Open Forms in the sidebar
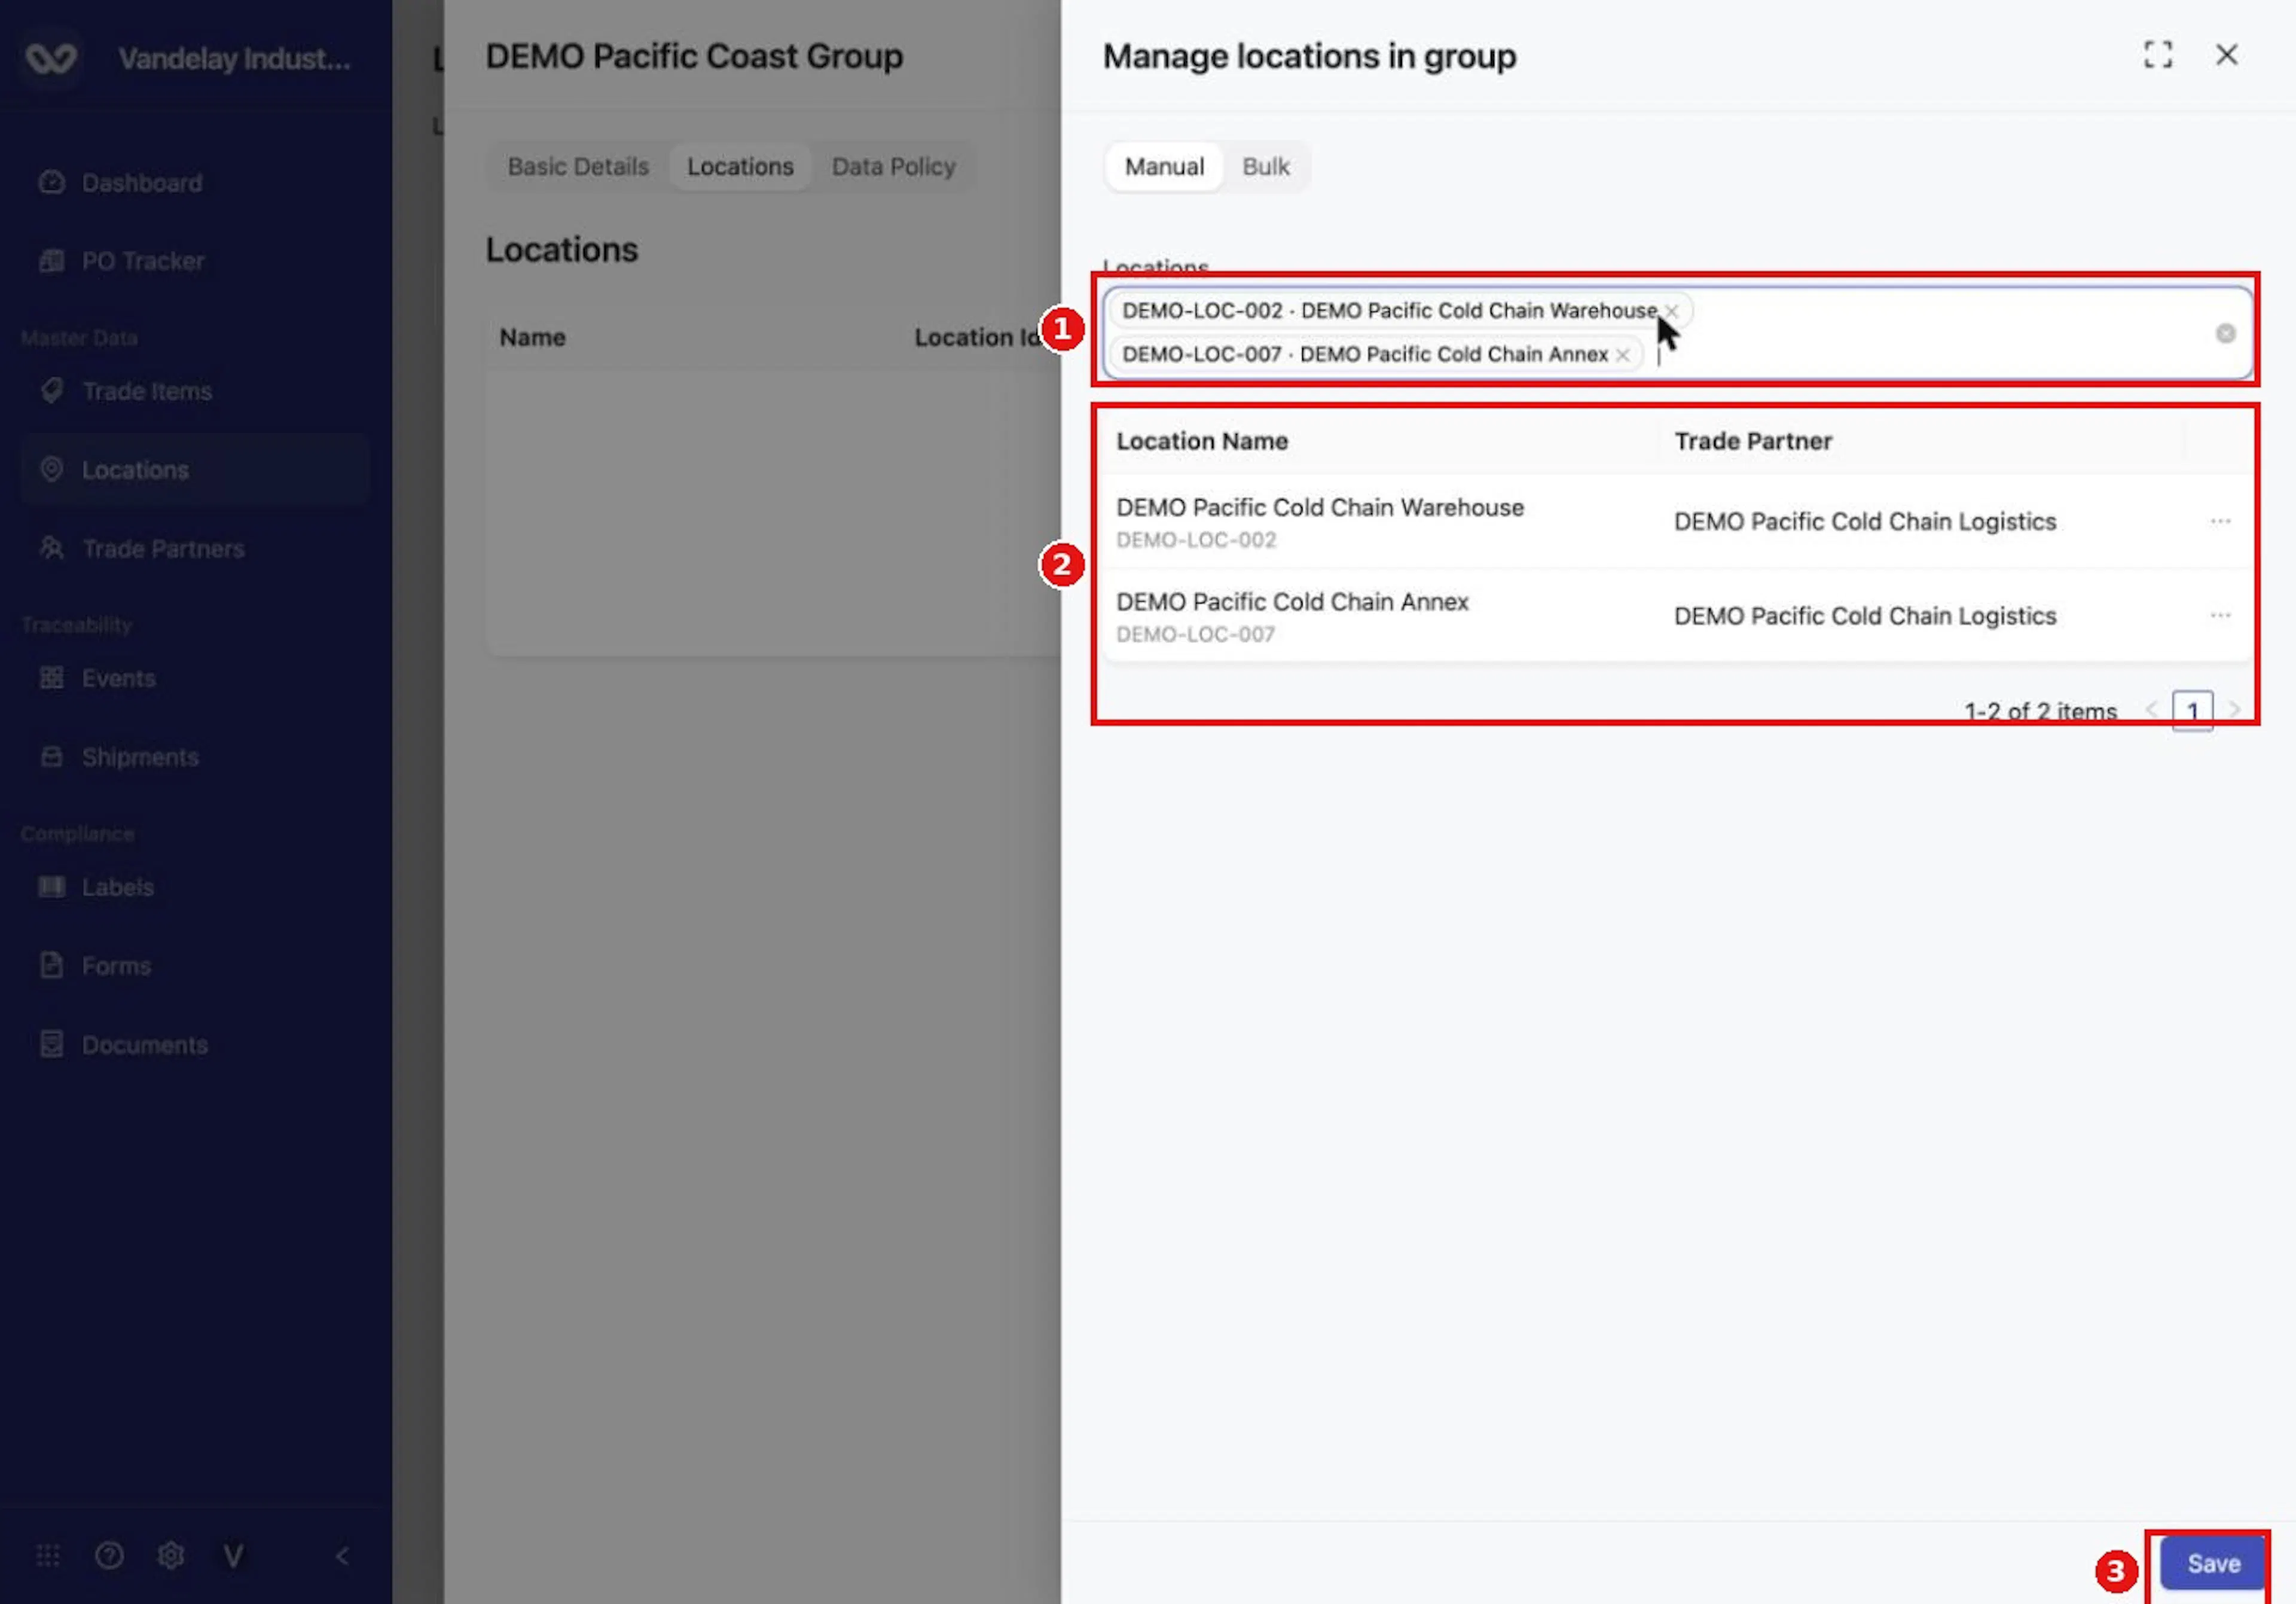 pos(116,966)
